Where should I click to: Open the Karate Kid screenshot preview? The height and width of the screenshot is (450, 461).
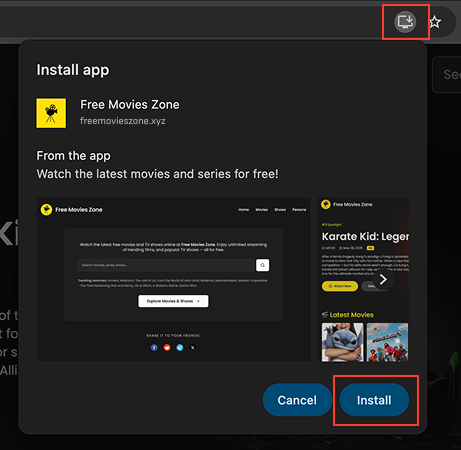tap(363, 279)
